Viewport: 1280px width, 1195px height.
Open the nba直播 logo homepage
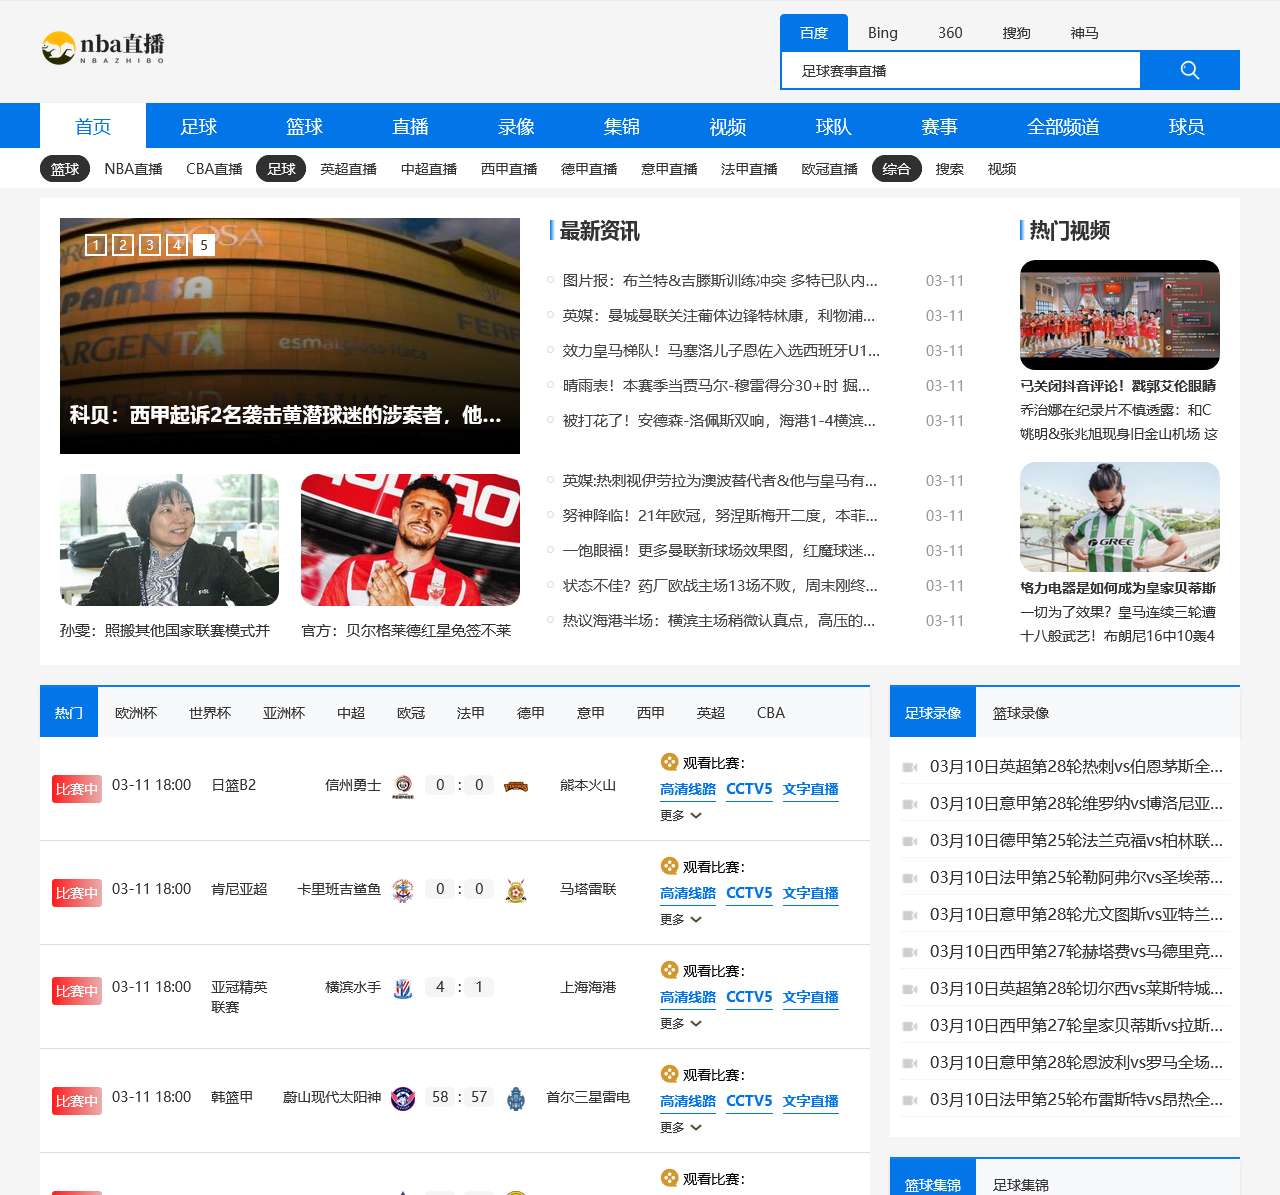tap(103, 47)
